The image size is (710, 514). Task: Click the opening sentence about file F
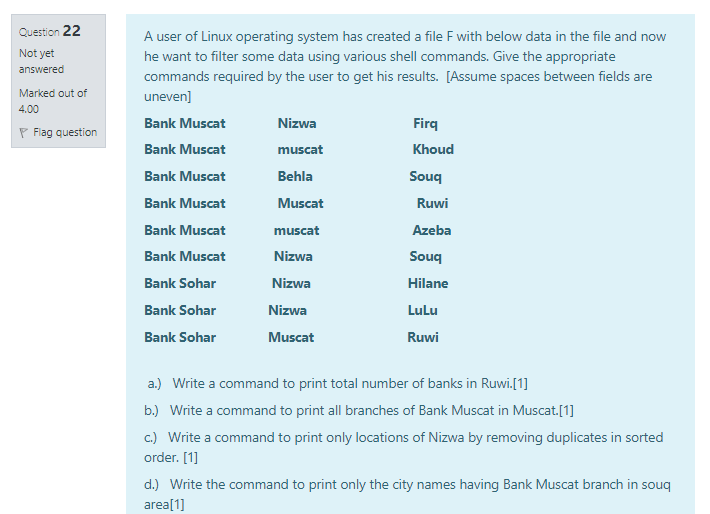click(x=405, y=46)
